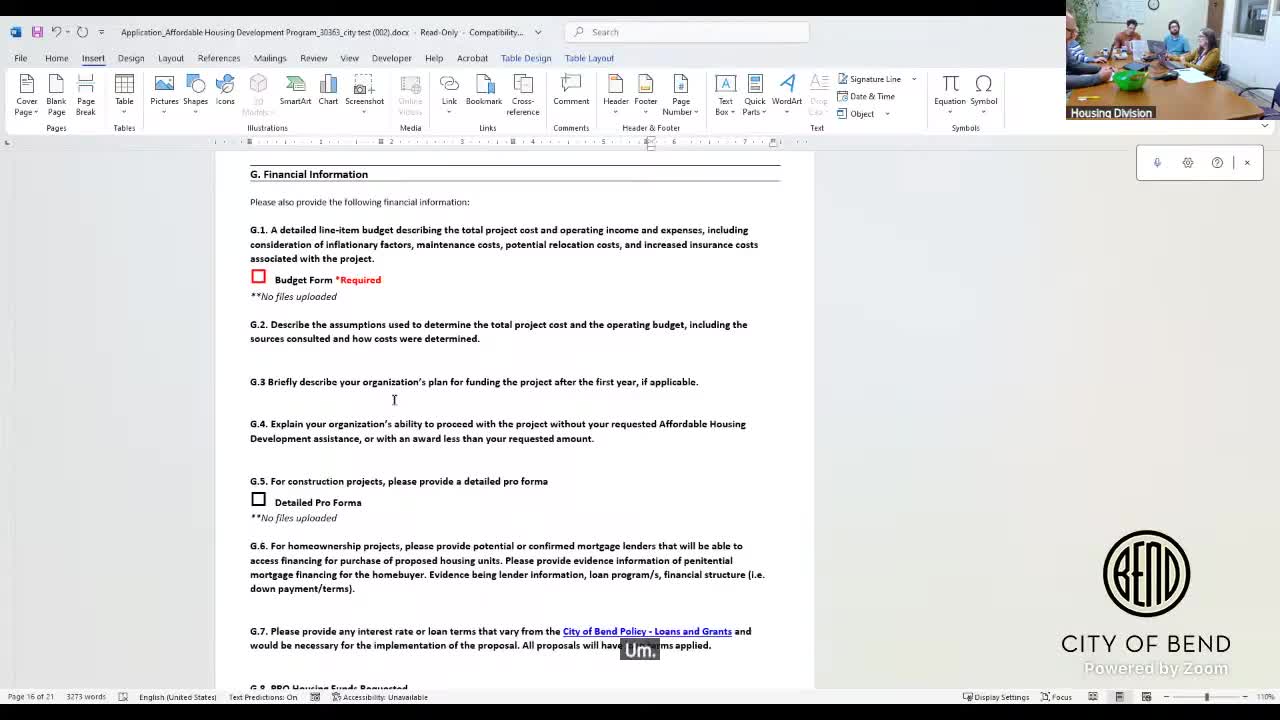Click the dictation microphone icon
Screen dimensions: 1280x720
pos(1157,163)
